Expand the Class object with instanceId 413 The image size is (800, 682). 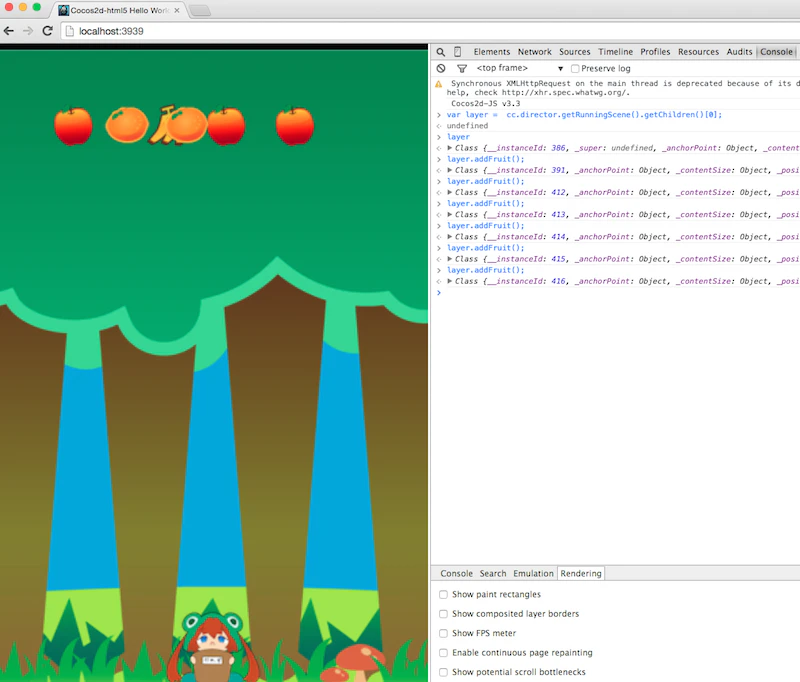pos(449,215)
